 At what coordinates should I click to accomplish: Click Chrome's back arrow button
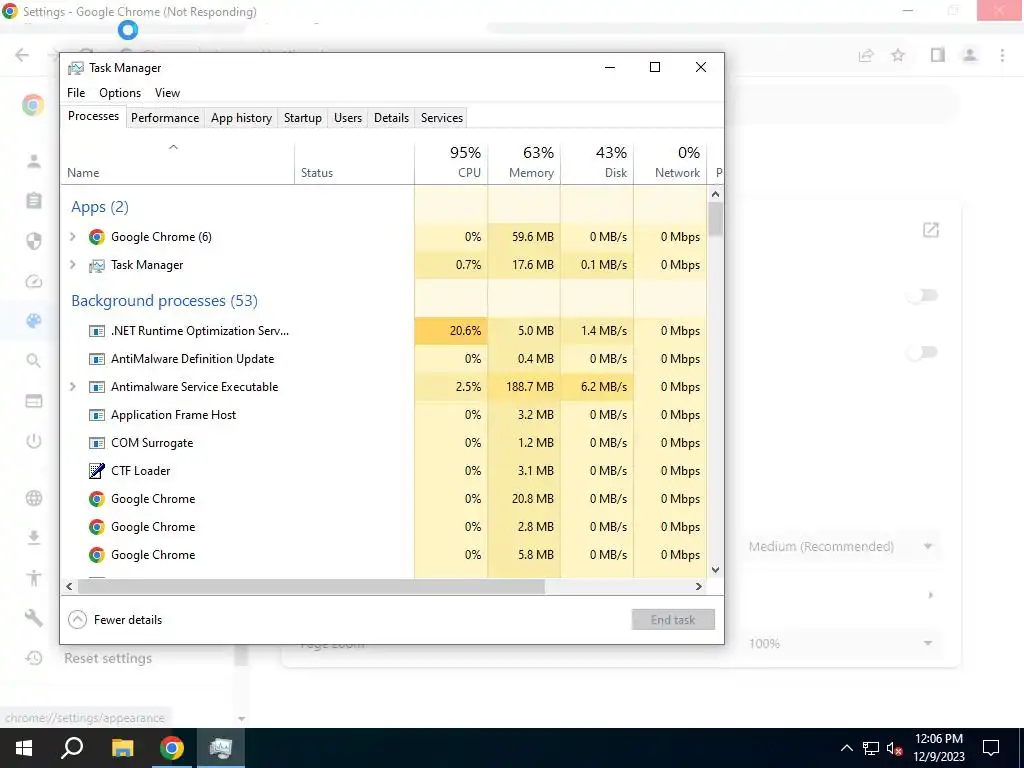pyautogui.click(x=22, y=55)
